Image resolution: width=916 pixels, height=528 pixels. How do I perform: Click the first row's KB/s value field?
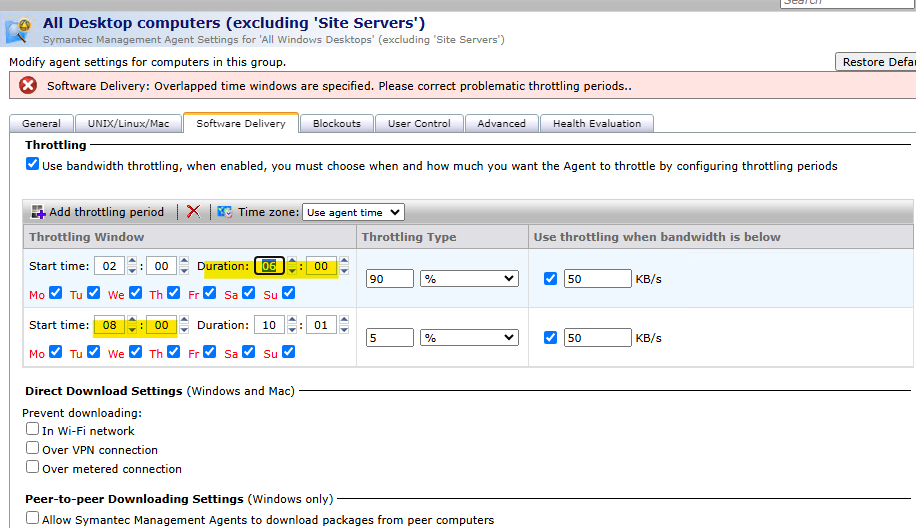coord(597,279)
